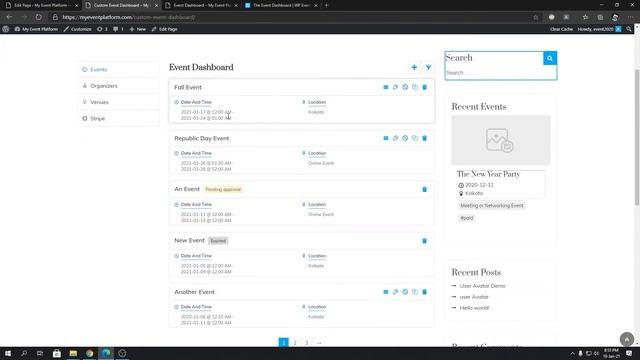Open the user Avatar post
This screenshot has height=360, width=640.
pos(474,297)
